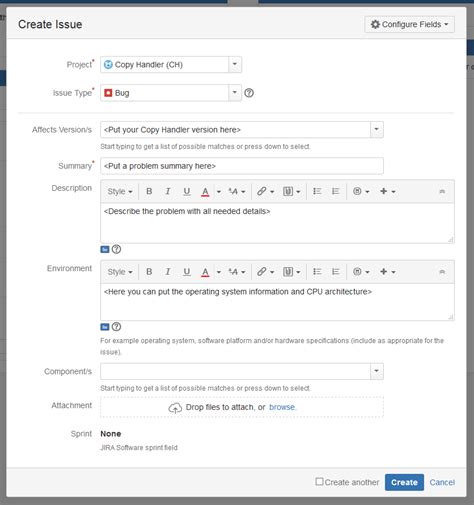
Task: Click Bold in the Environment toolbar
Action: coord(149,272)
